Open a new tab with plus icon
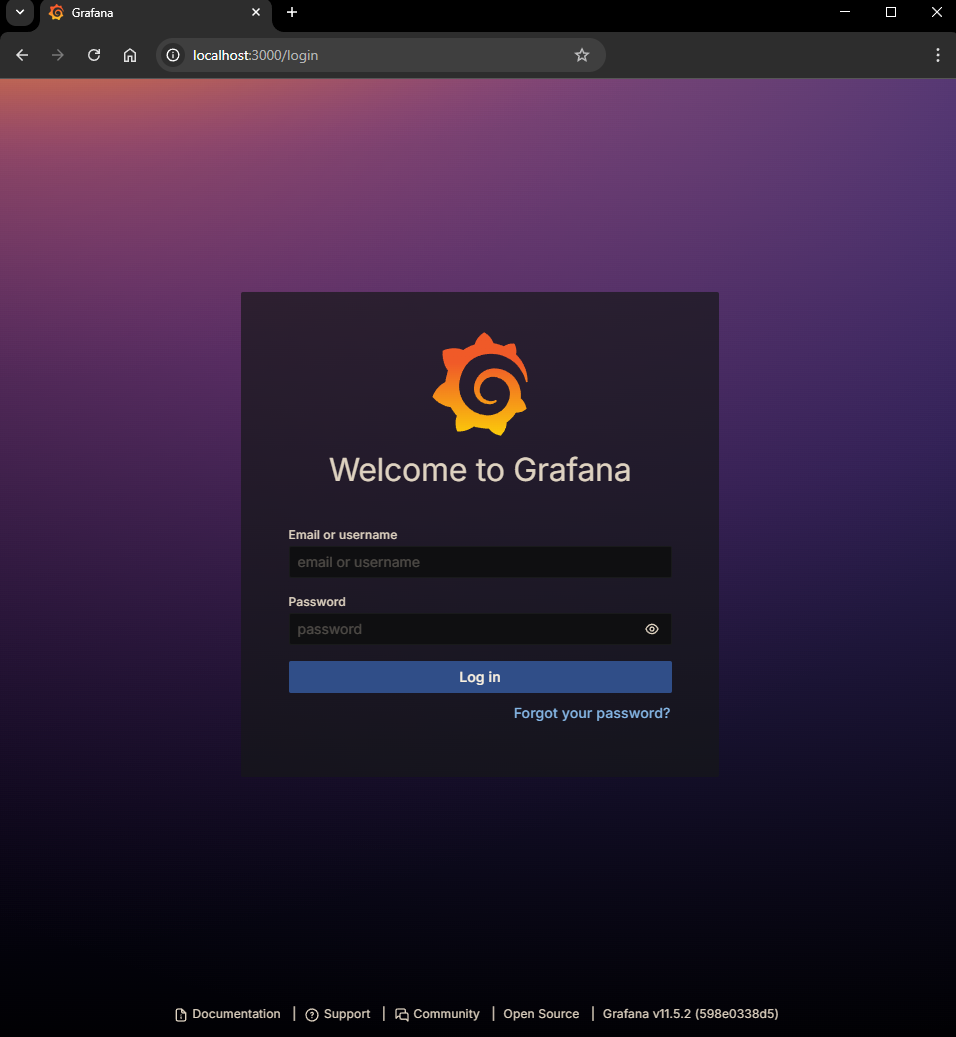The image size is (956, 1037). coord(292,13)
